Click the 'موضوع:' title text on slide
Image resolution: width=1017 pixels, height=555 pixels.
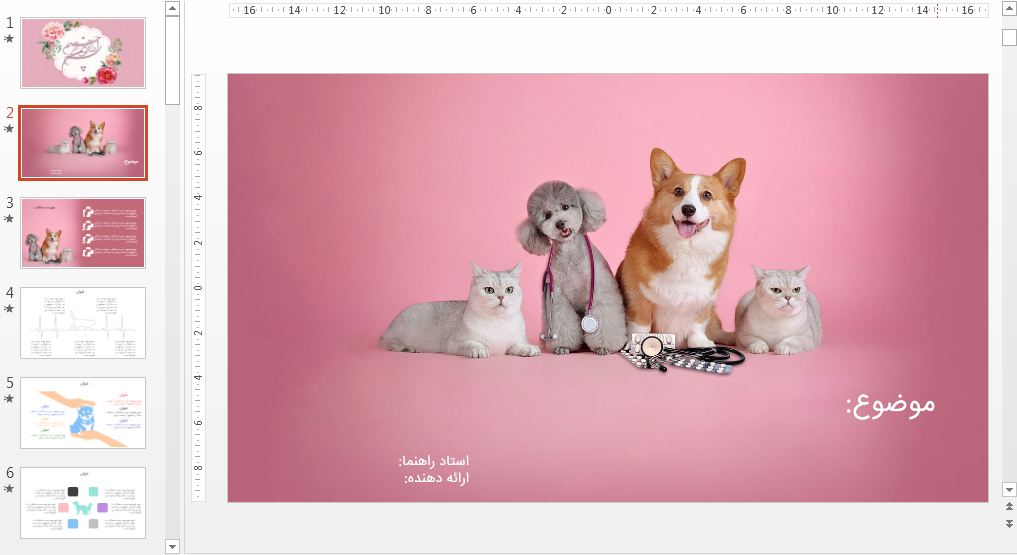(890, 404)
